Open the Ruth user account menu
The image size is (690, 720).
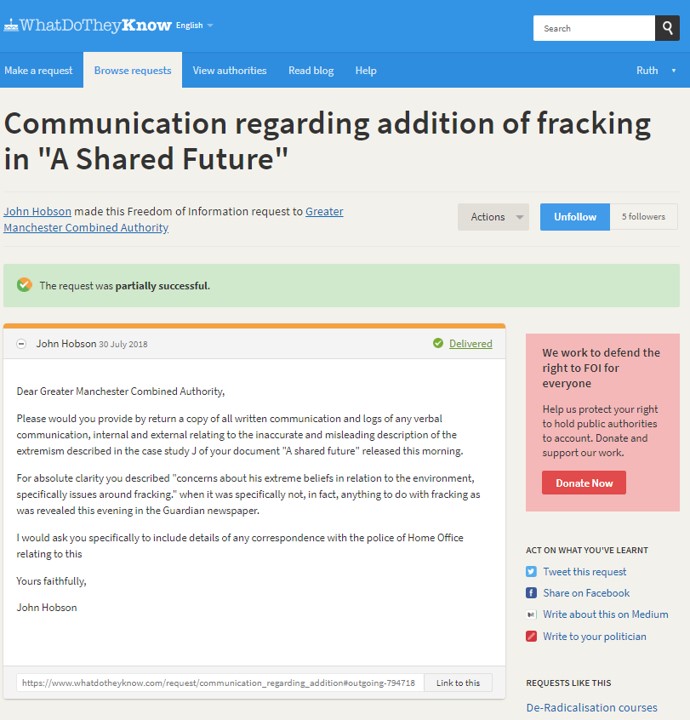tap(655, 70)
